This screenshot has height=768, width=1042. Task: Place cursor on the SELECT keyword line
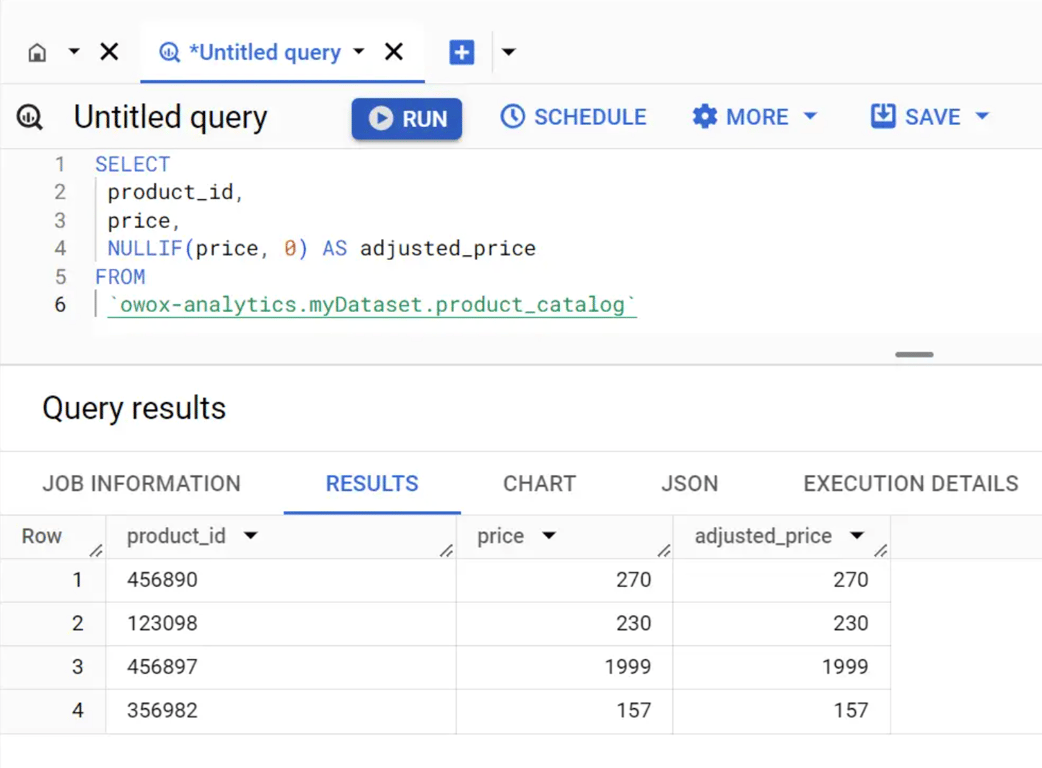[132, 164]
